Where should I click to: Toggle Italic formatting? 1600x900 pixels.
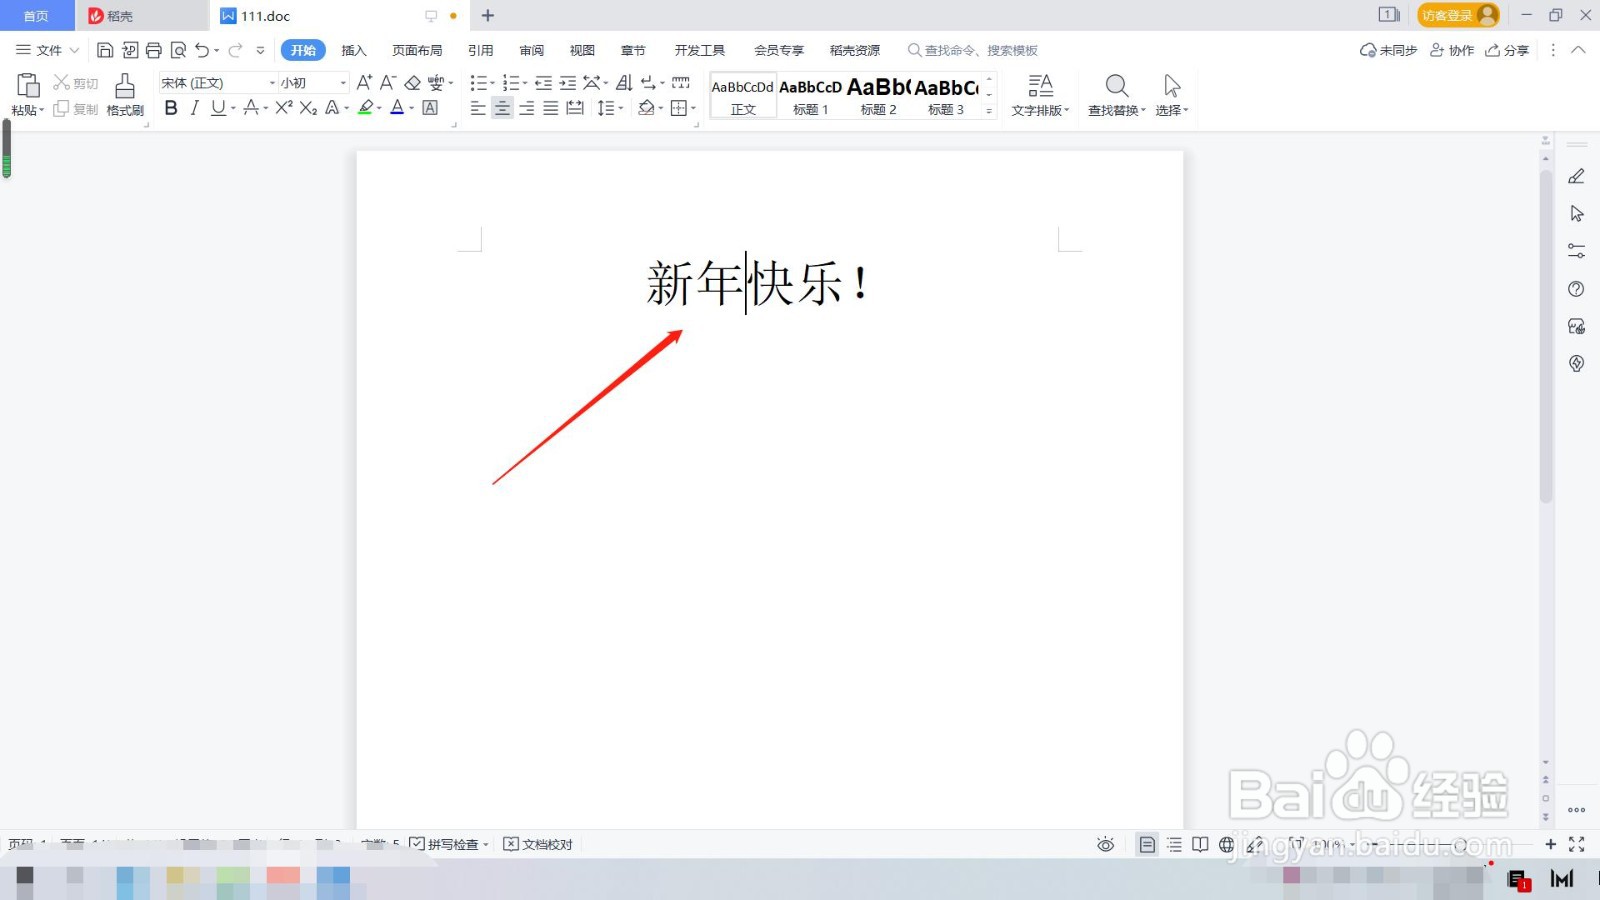click(x=195, y=108)
